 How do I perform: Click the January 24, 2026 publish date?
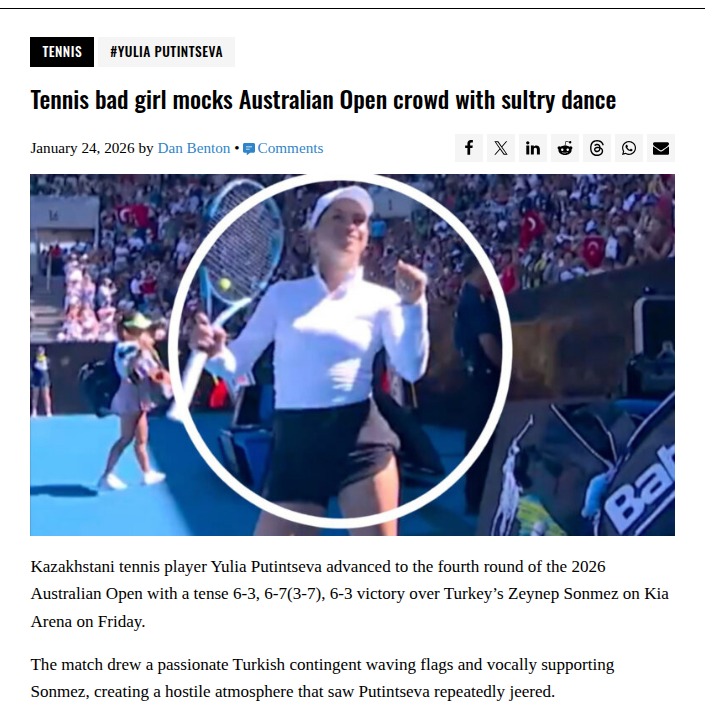point(83,148)
